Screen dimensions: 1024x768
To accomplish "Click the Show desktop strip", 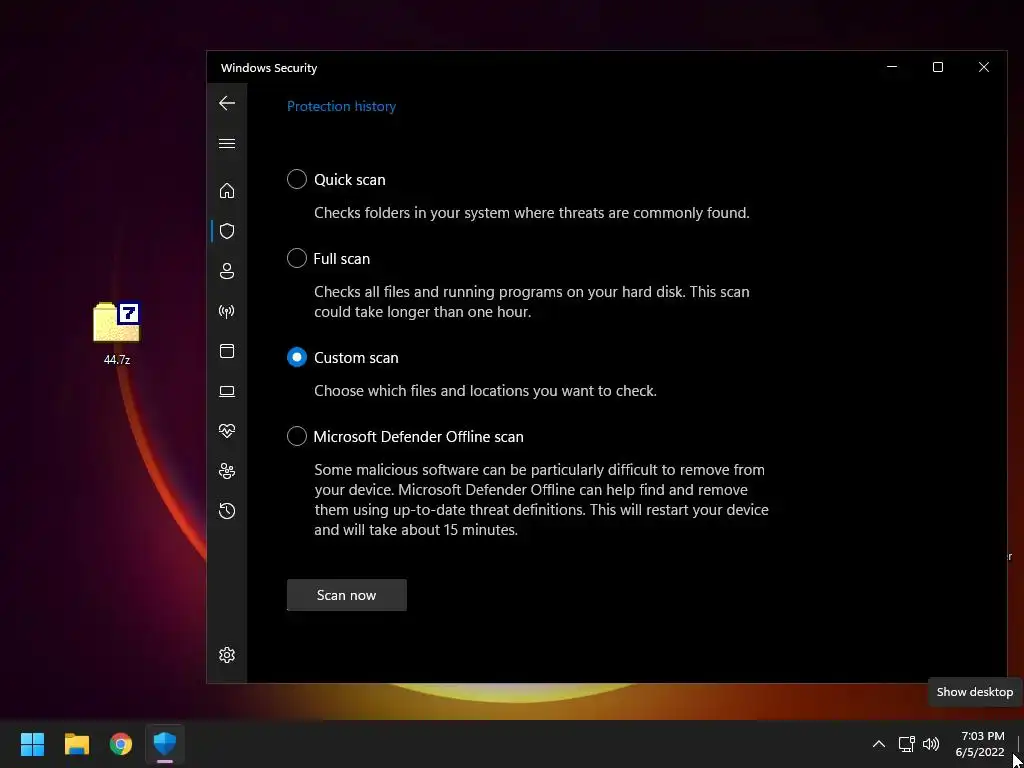I will tap(1019, 744).
